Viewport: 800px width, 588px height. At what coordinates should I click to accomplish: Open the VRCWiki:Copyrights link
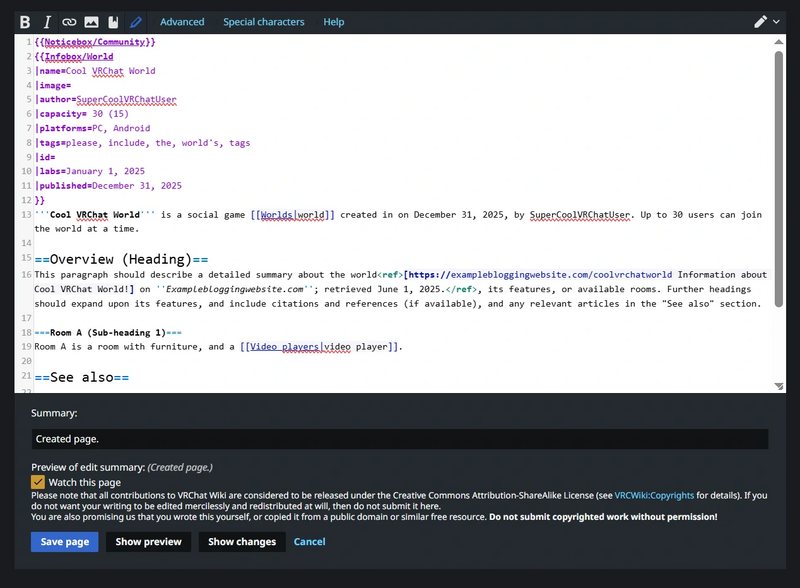point(654,495)
